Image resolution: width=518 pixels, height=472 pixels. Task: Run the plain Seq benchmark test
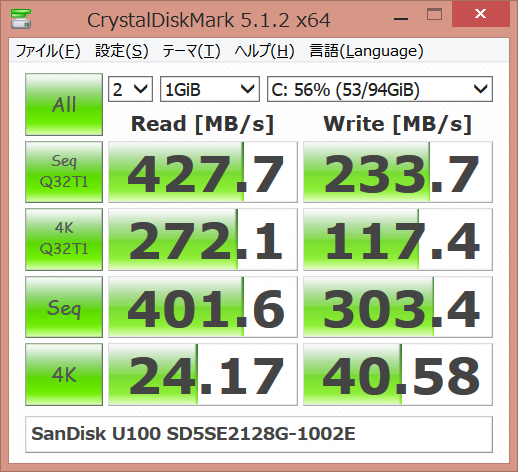(x=64, y=307)
